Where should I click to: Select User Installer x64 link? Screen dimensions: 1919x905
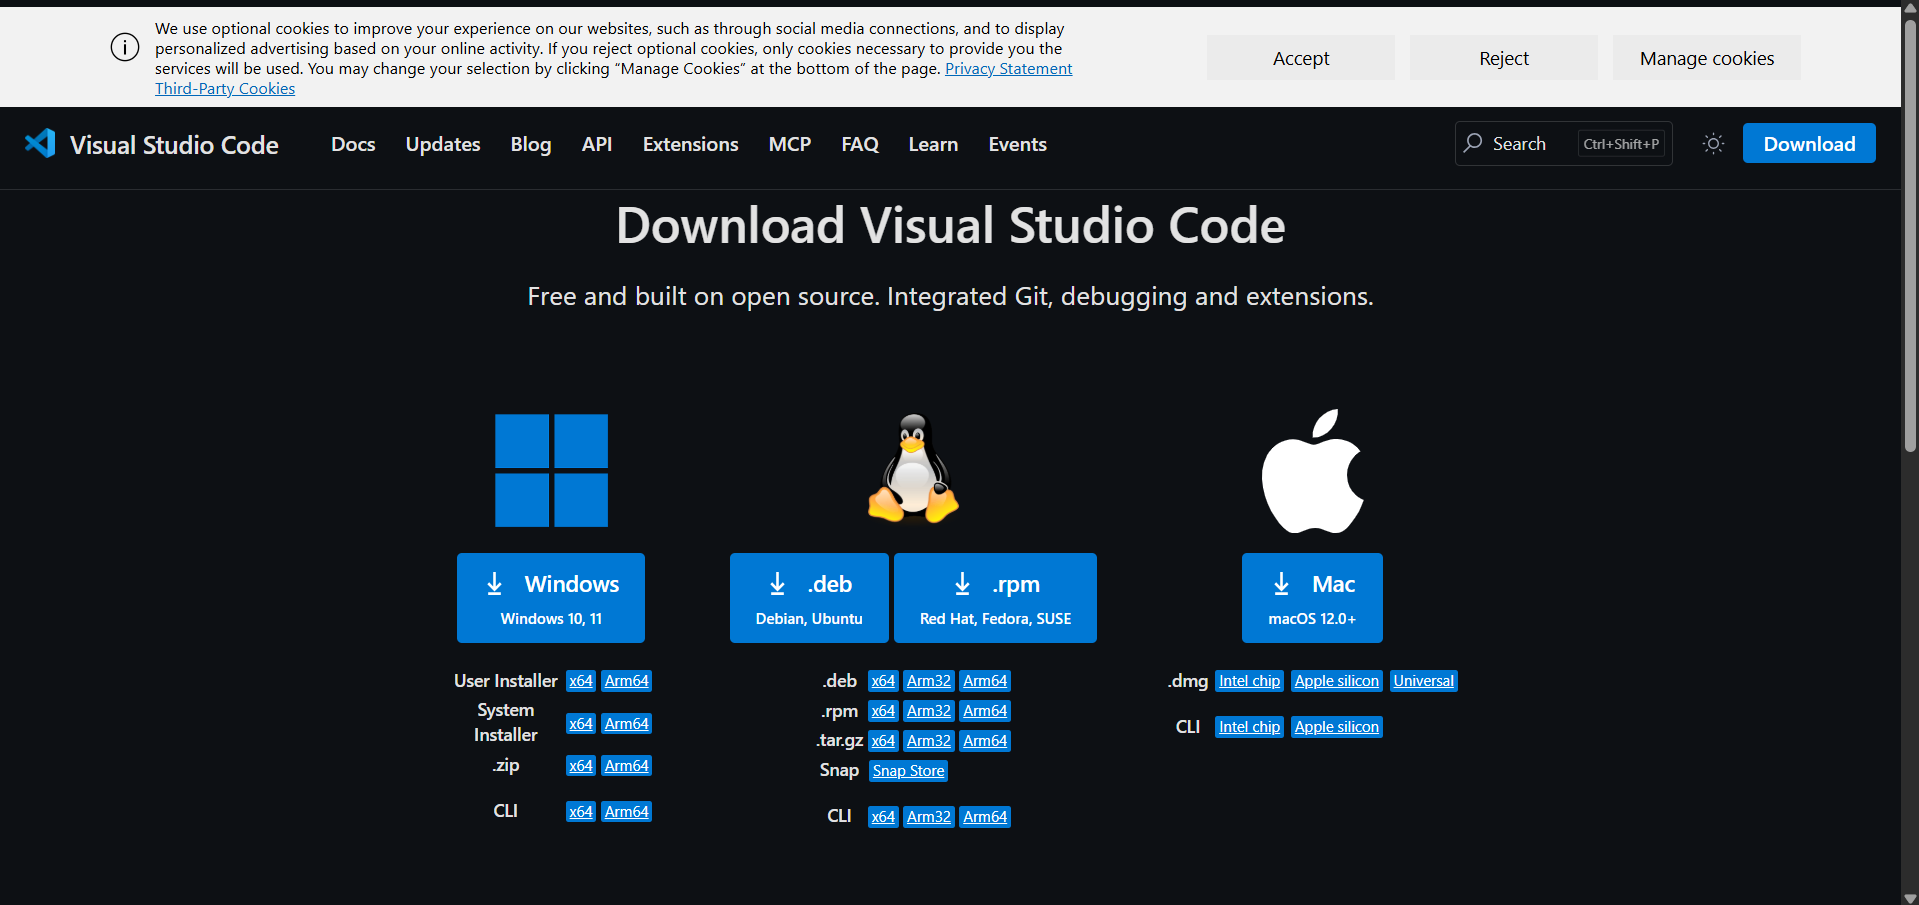point(581,681)
